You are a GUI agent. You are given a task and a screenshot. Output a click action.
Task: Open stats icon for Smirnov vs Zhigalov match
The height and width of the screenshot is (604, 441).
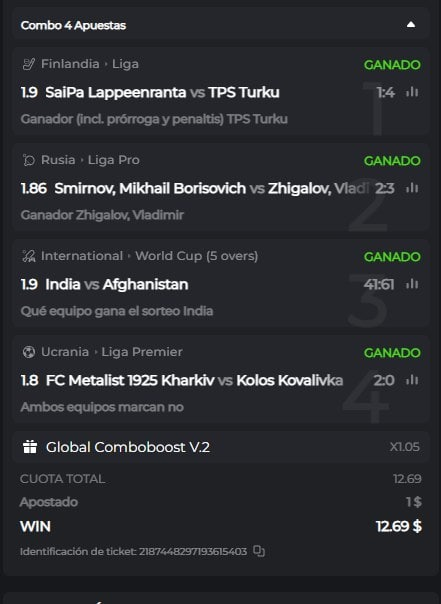pos(412,188)
